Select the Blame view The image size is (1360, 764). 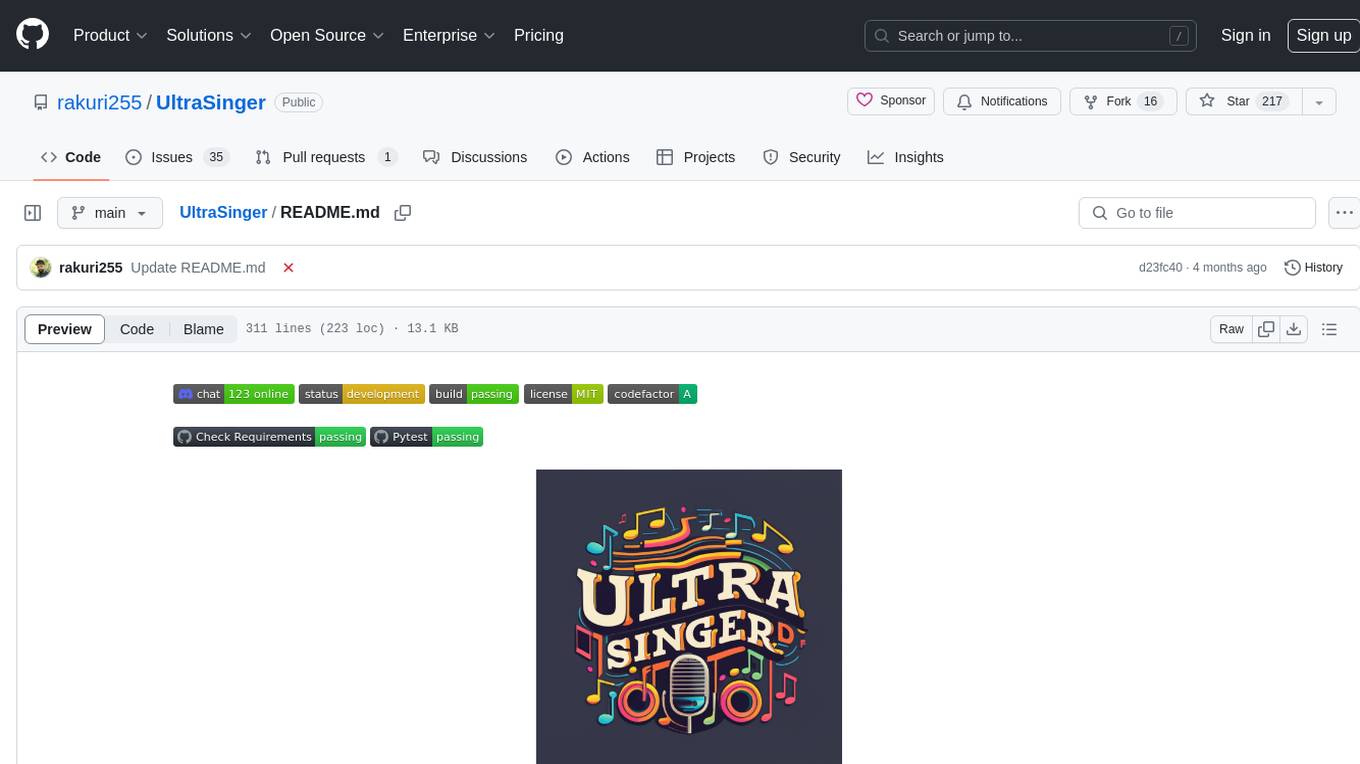(203, 329)
